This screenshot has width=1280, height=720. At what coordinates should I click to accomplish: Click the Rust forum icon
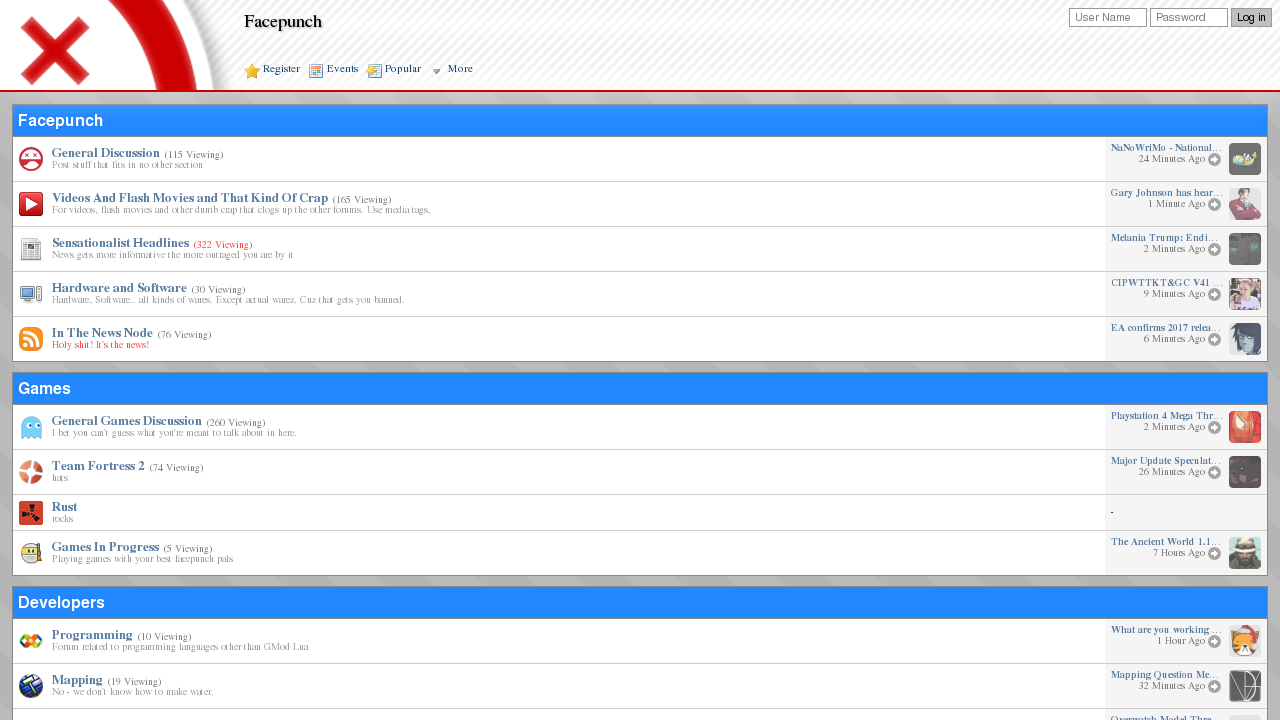(31, 513)
